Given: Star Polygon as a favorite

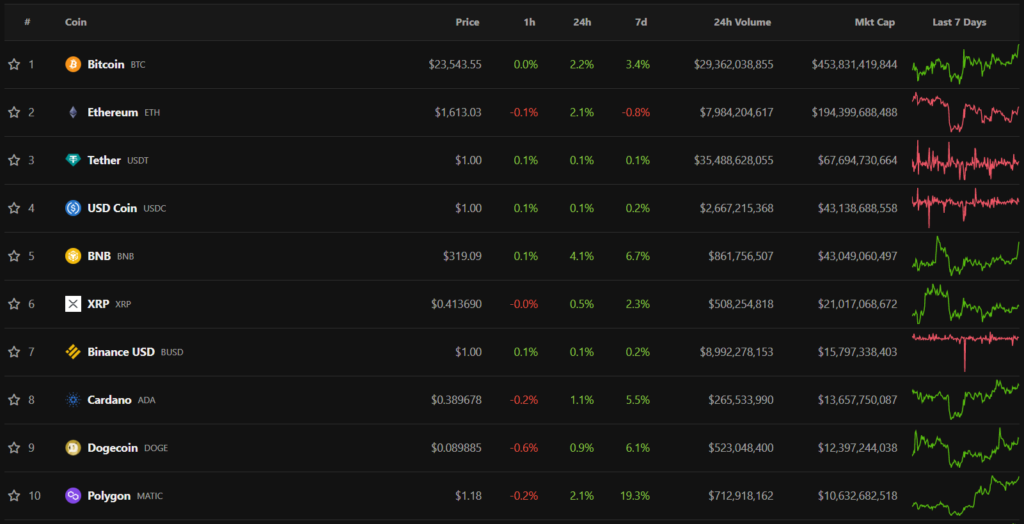Looking at the screenshot, I should 14,496.
